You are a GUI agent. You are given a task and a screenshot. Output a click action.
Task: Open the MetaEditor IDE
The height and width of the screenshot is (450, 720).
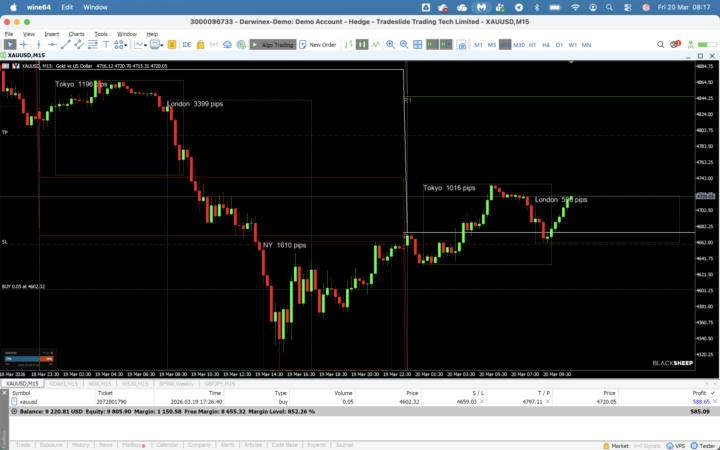point(186,45)
